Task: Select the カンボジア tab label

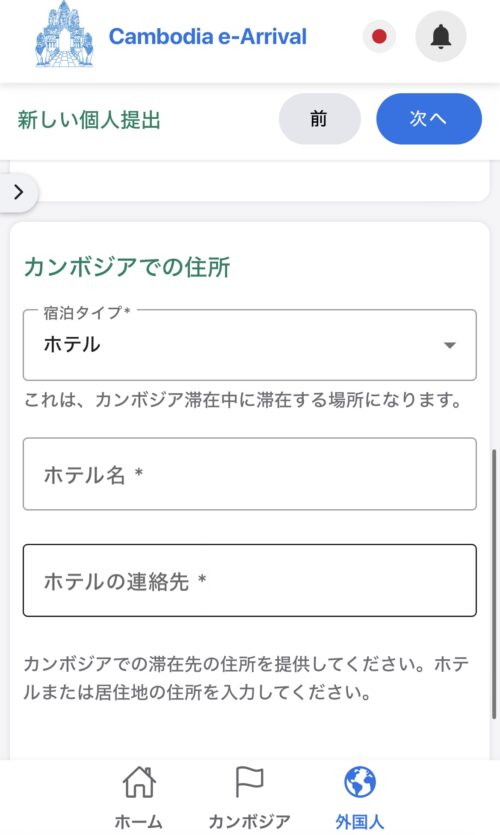Action: pos(249,822)
